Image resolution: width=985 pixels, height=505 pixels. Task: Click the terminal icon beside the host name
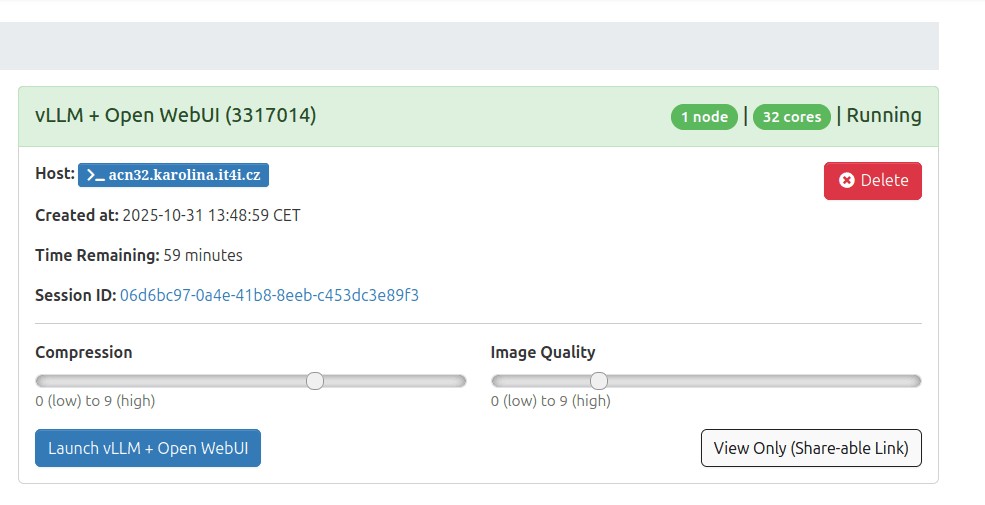(x=96, y=176)
